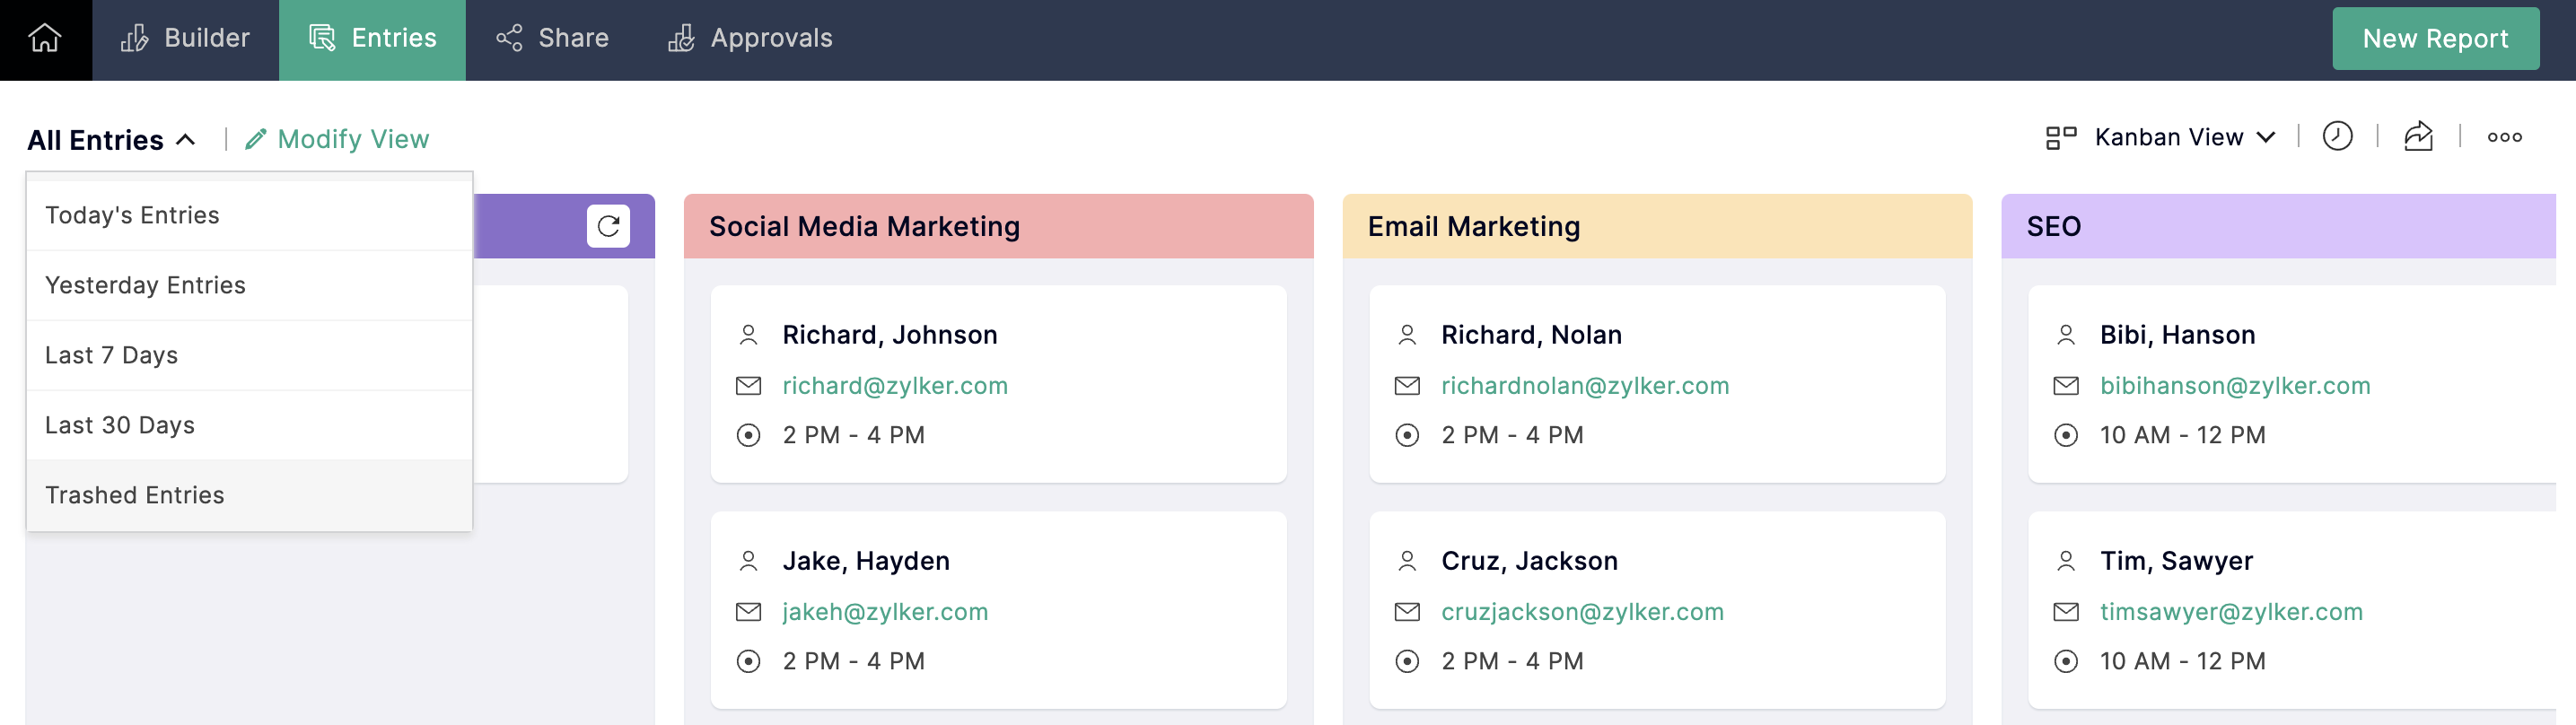Expand the Kanban View dropdown
Viewport: 2576px width, 725px height.
click(2266, 137)
